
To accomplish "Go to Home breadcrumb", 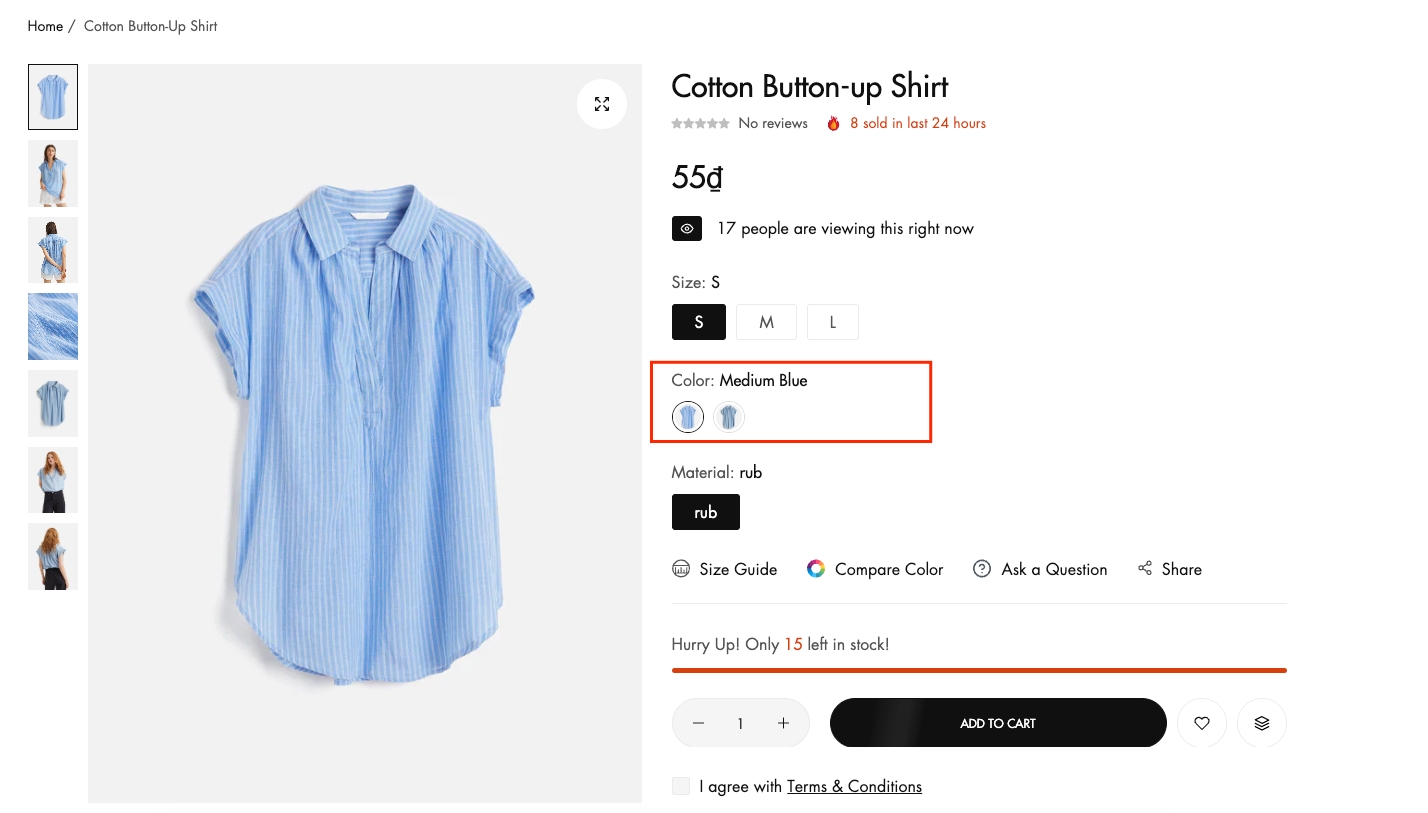I will (x=45, y=26).
